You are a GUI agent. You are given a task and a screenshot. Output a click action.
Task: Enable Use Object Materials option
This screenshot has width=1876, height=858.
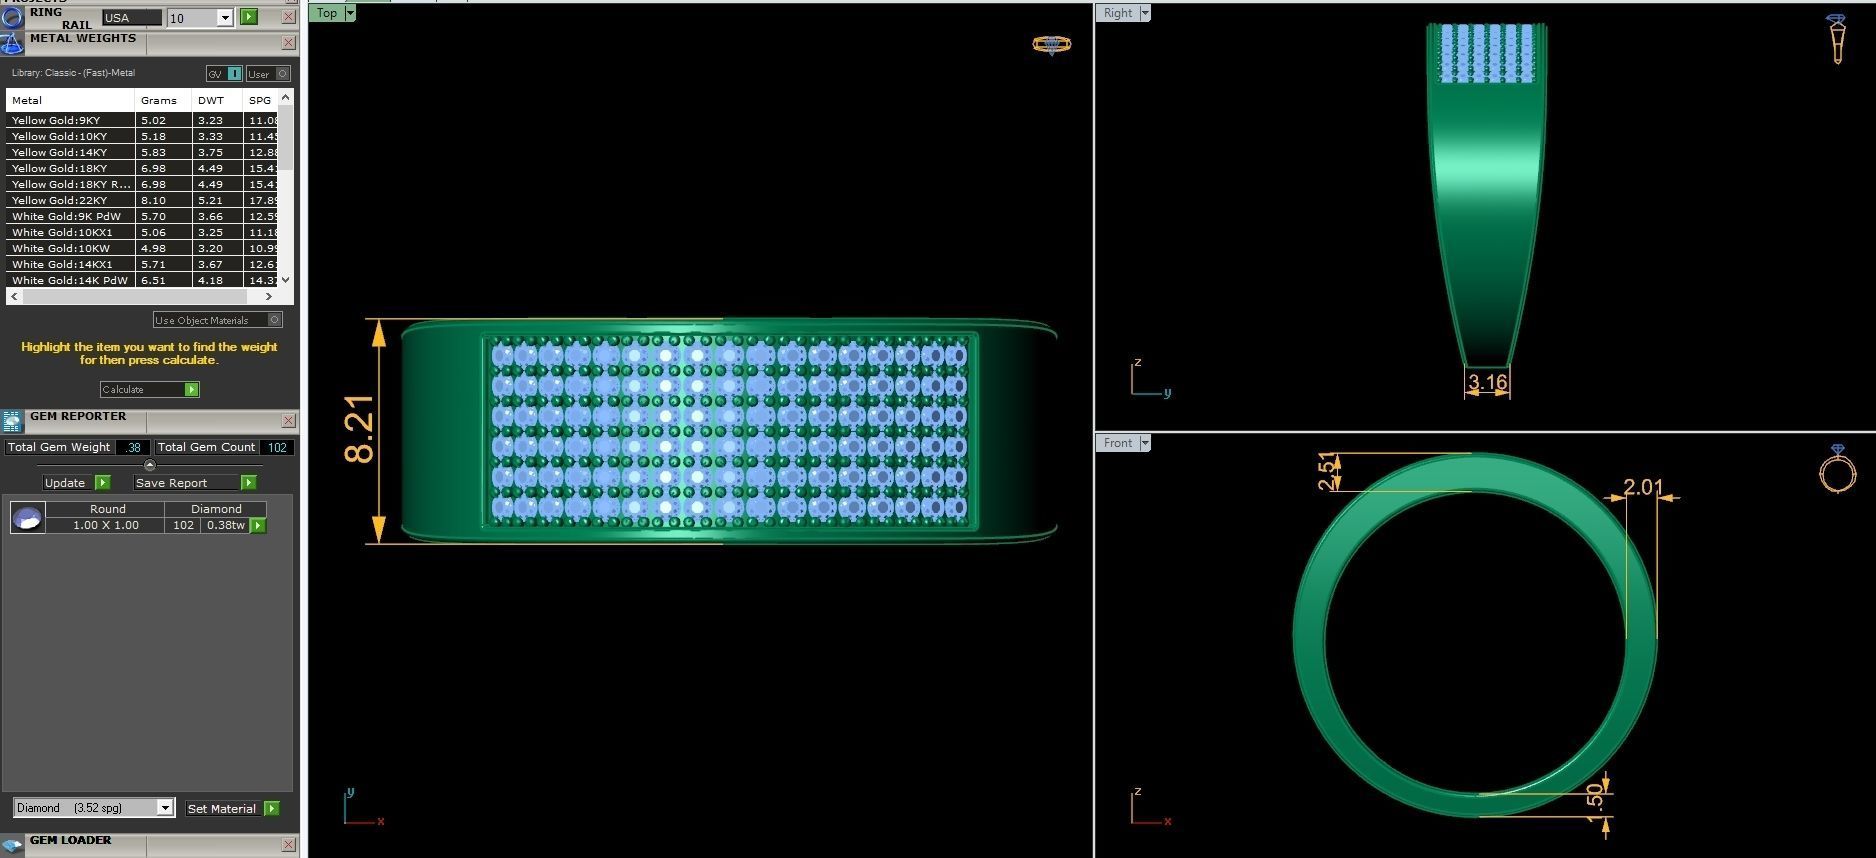218,320
